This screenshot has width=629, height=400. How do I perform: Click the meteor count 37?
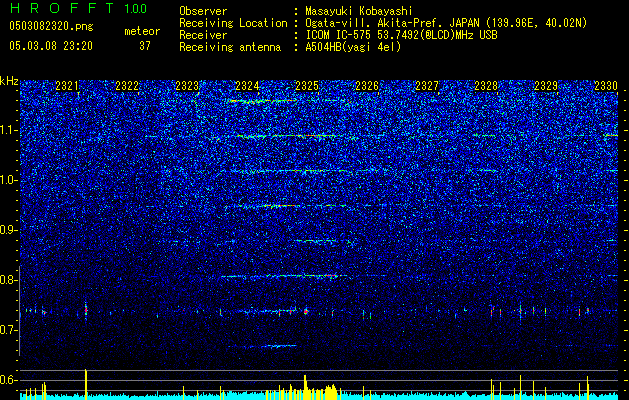145,46
